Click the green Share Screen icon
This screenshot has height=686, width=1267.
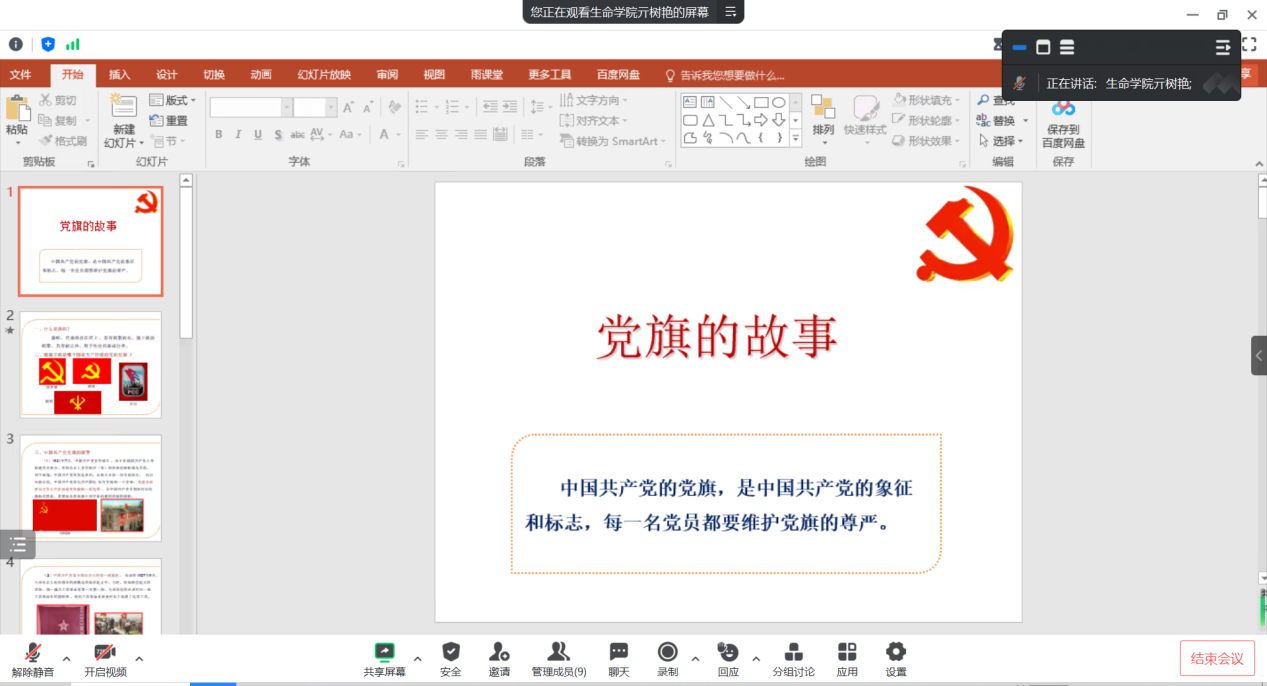(x=384, y=652)
